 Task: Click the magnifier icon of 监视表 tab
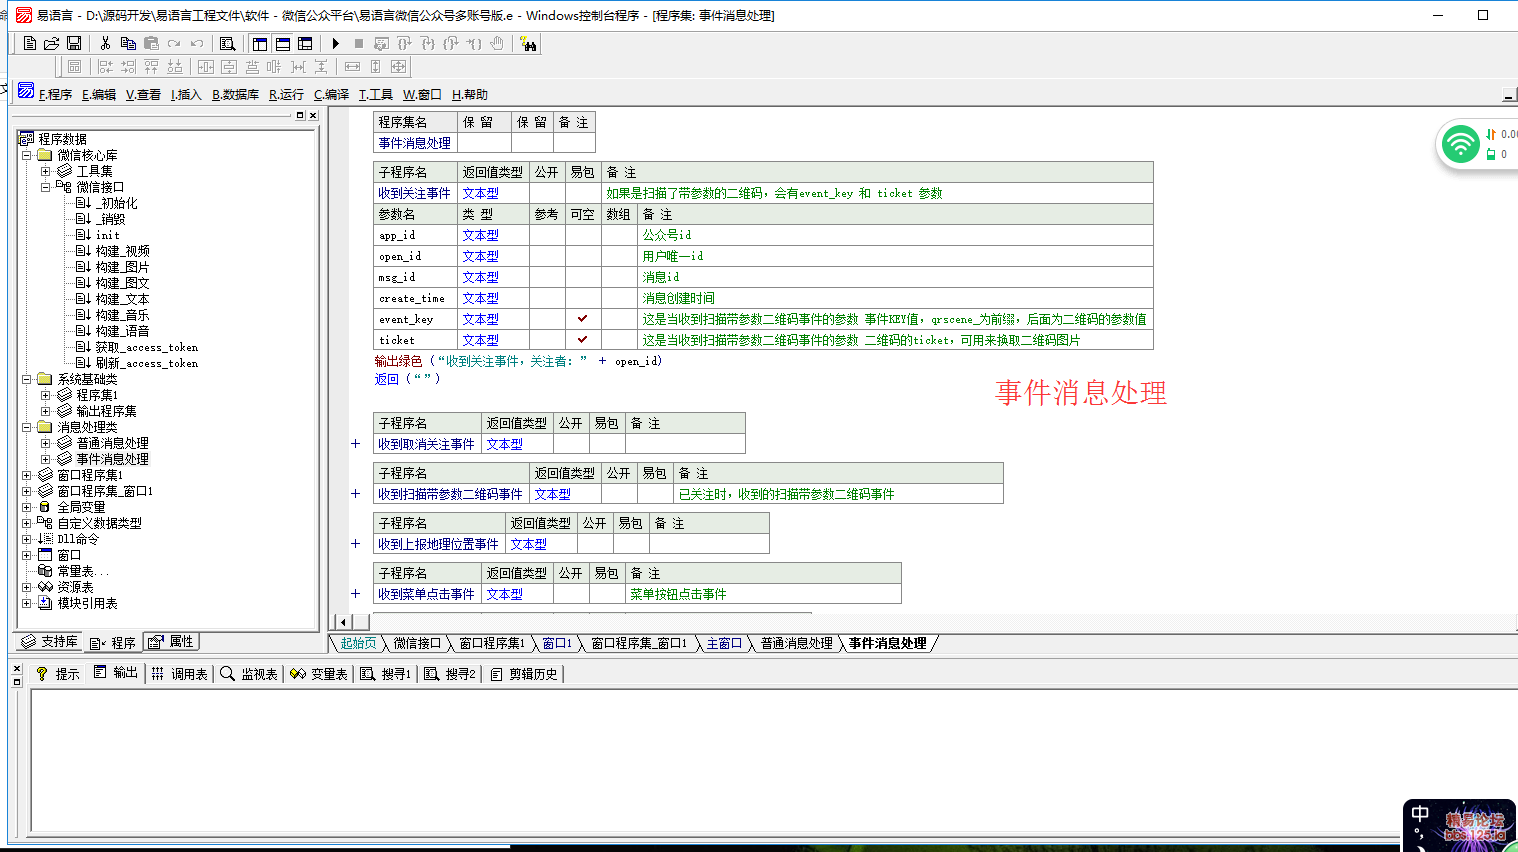point(227,674)
